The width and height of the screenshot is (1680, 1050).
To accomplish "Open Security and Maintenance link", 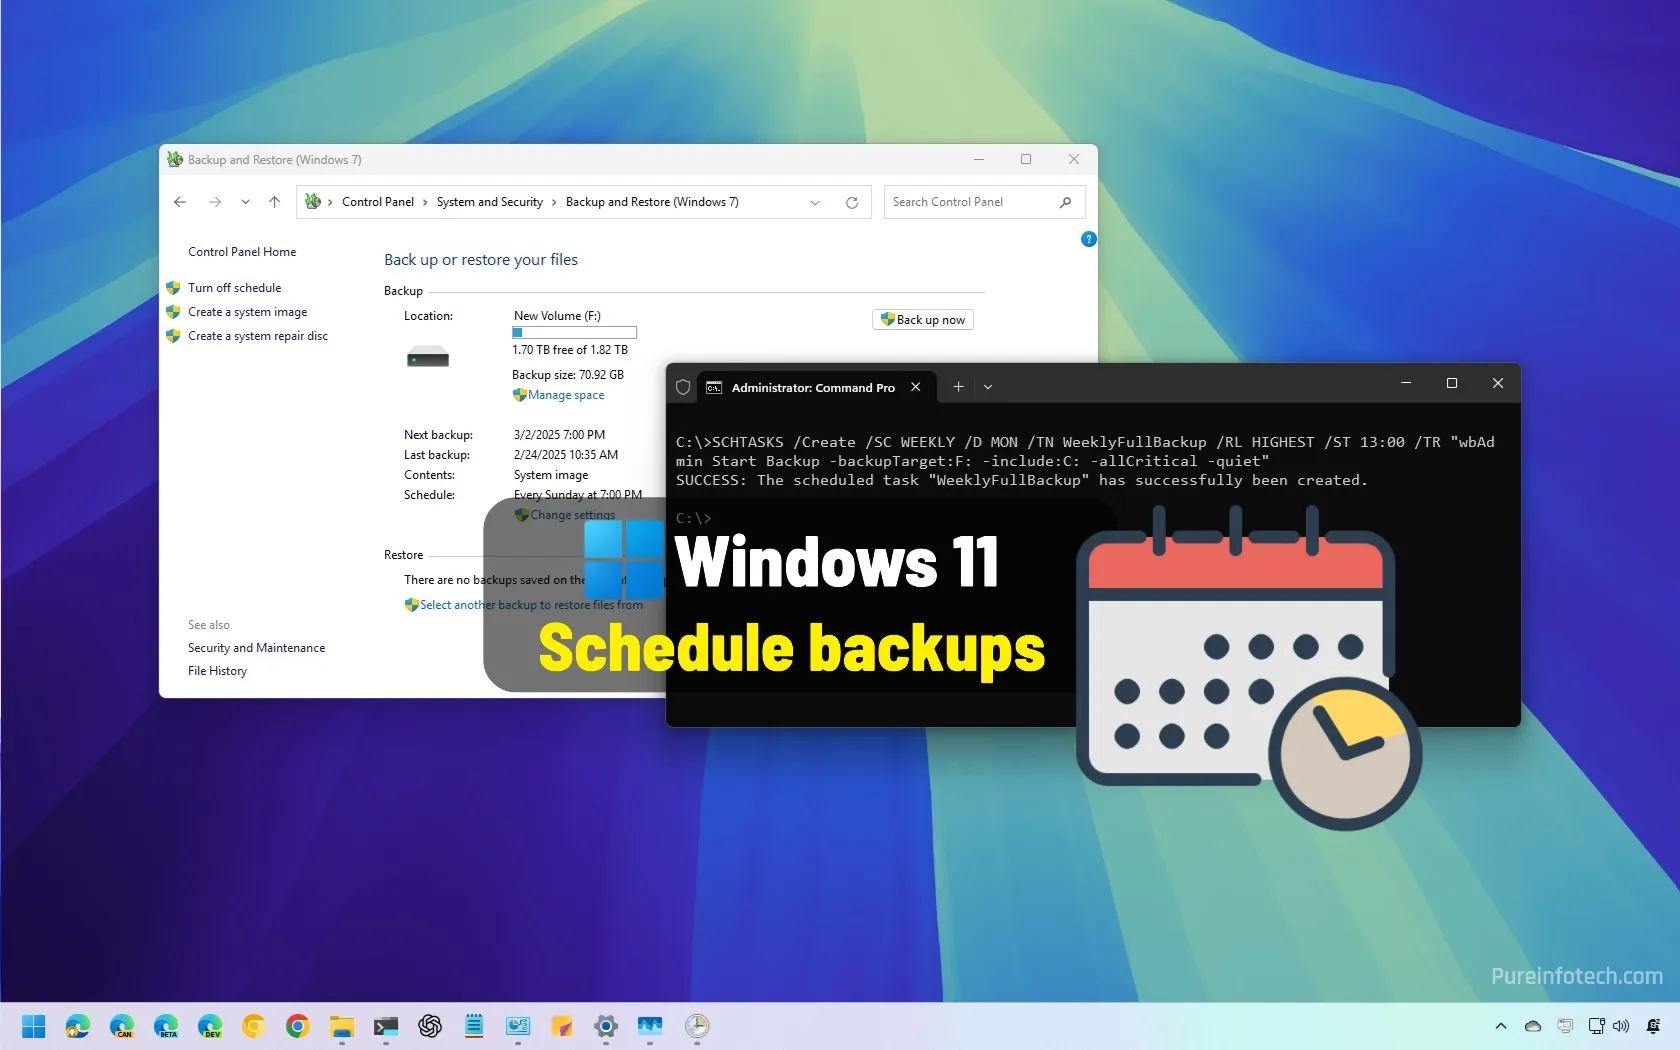I will pos(256,648).
